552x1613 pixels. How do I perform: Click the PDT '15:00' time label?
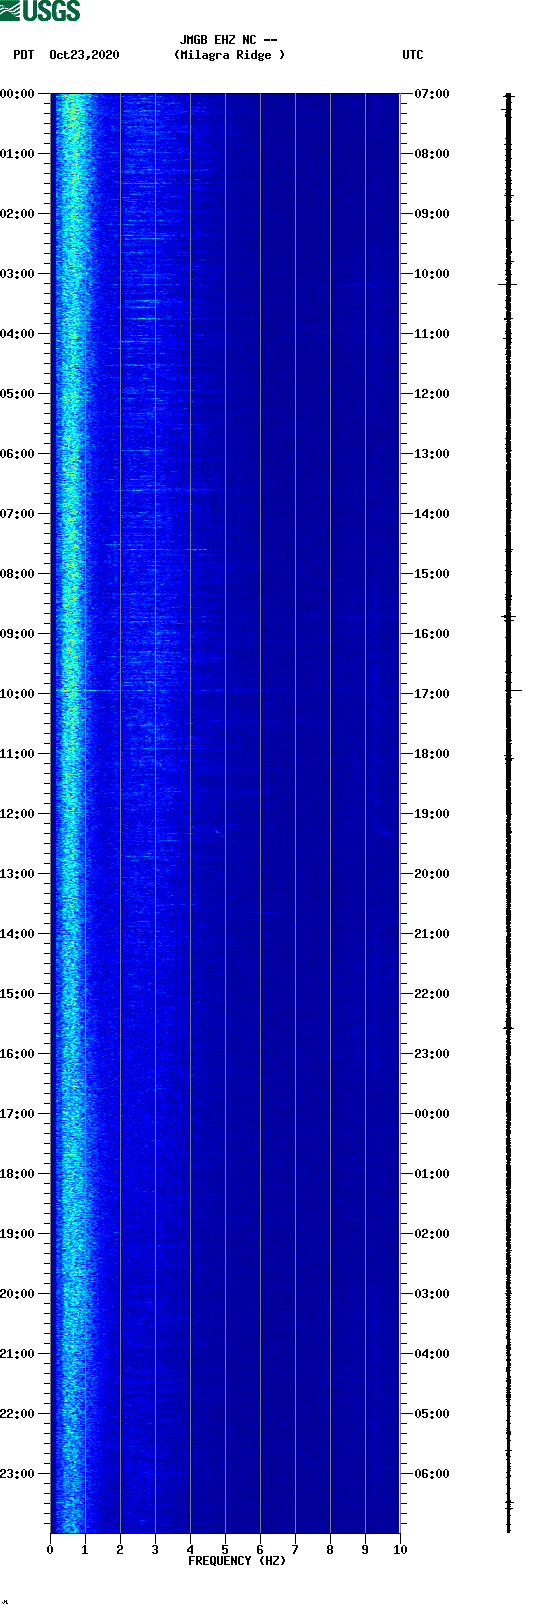[17, 994]
